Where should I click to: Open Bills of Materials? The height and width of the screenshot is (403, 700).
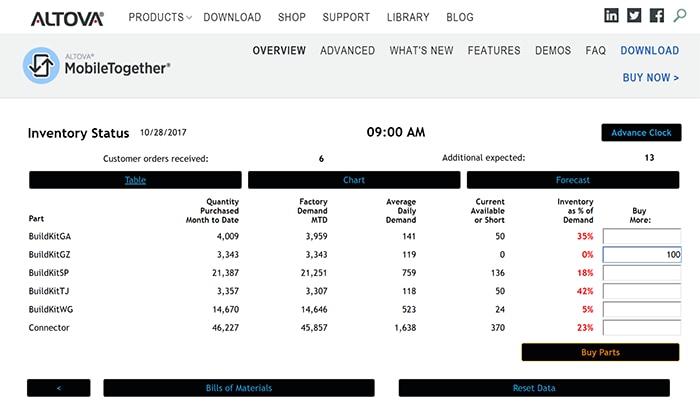239,388
